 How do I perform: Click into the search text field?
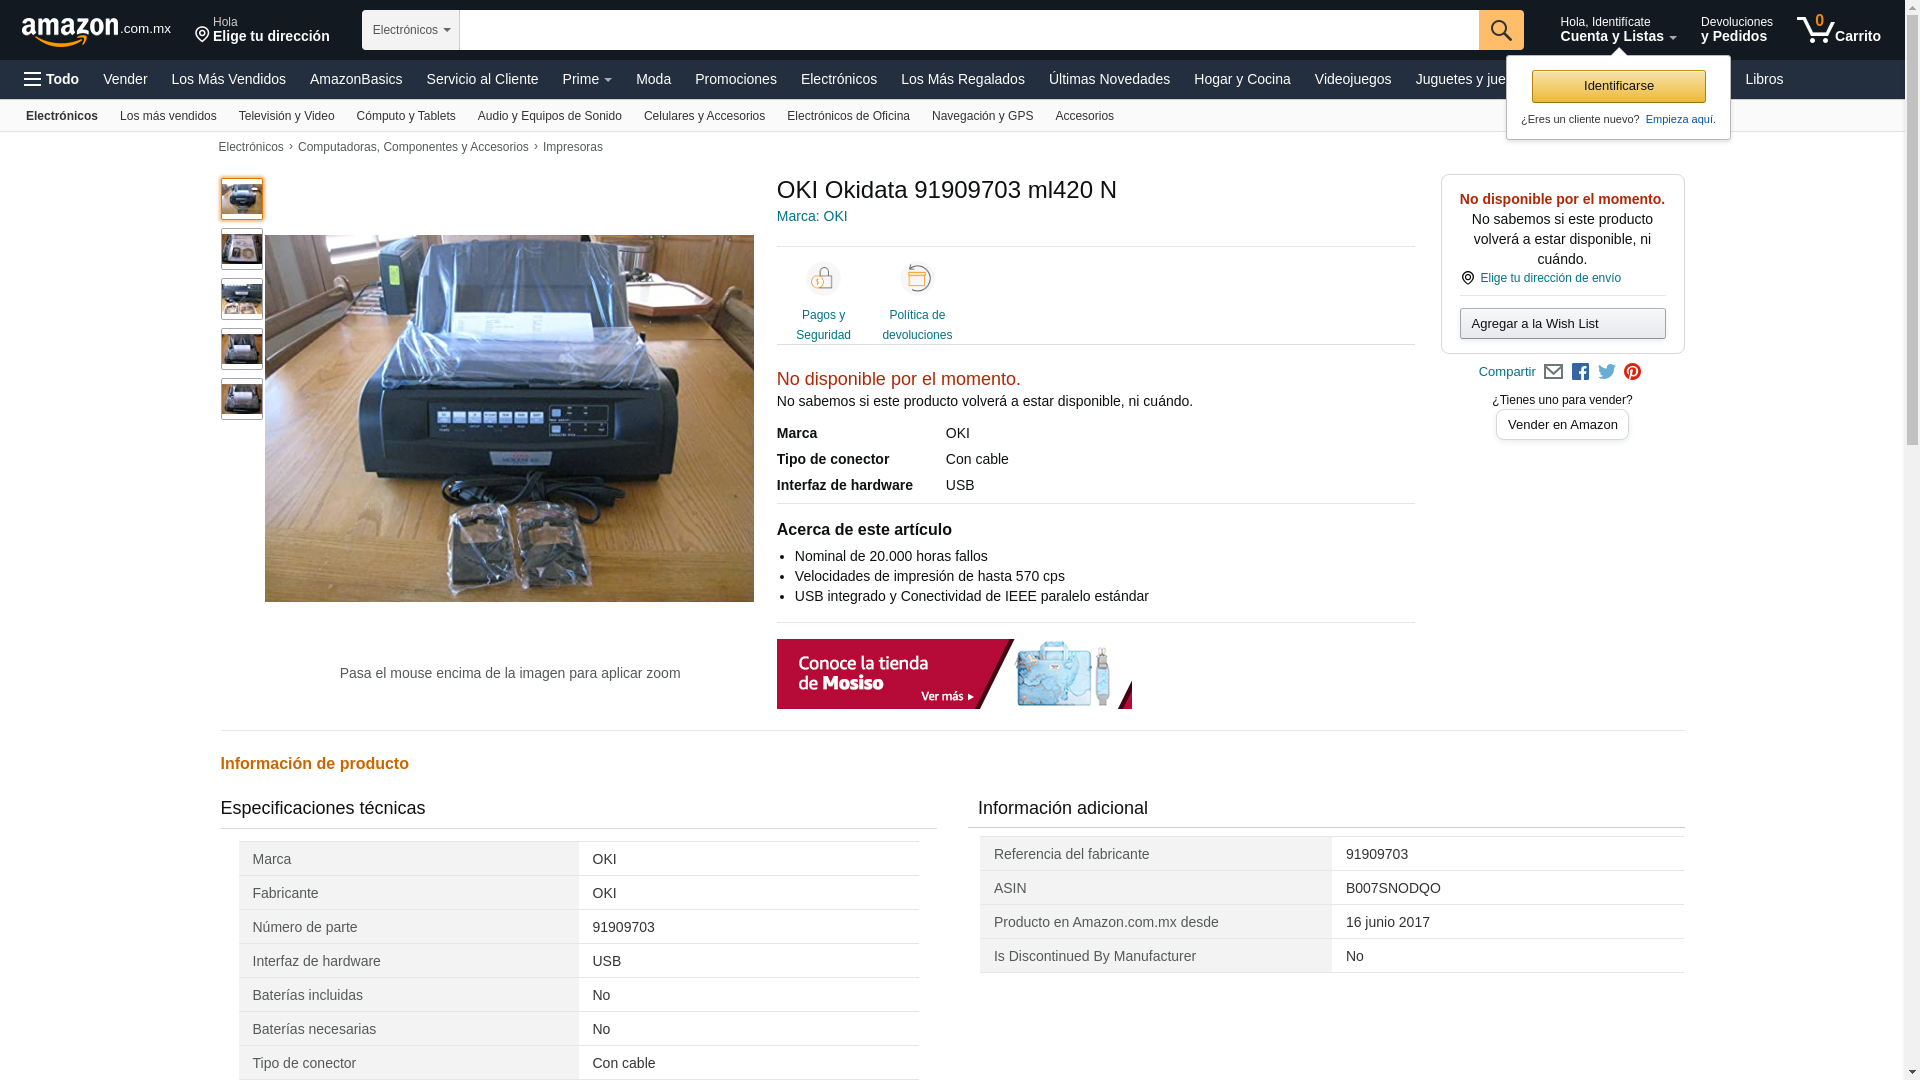(968, 30)
